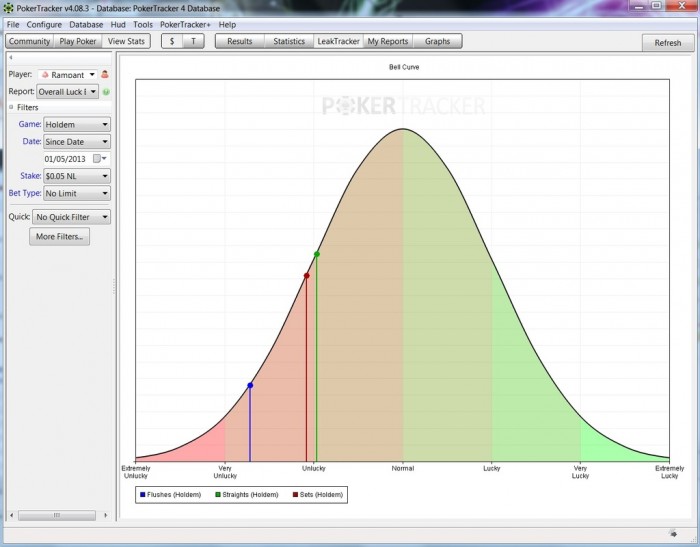Open the Configure menu
The width and height of the screenshot is (700, 547).
tap(44, 25)
